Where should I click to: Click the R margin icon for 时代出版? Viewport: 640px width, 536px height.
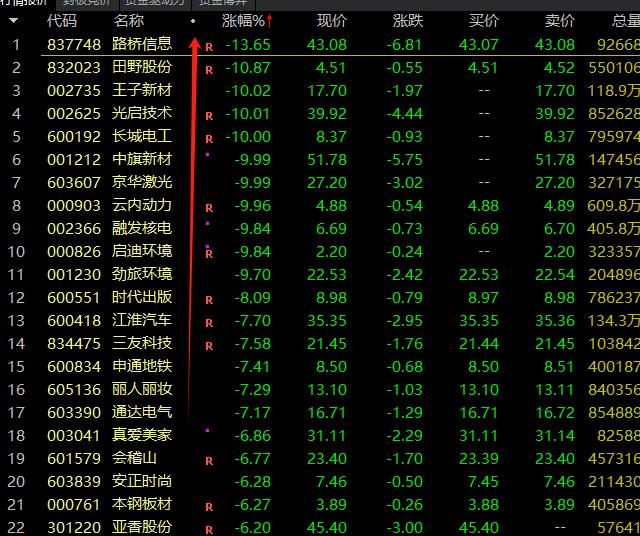209,300
